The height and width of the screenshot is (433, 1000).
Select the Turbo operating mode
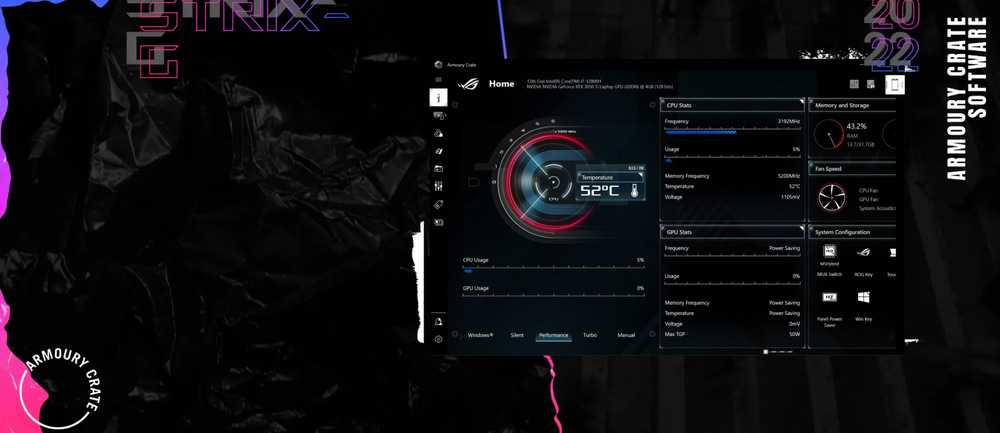(590, 335)
